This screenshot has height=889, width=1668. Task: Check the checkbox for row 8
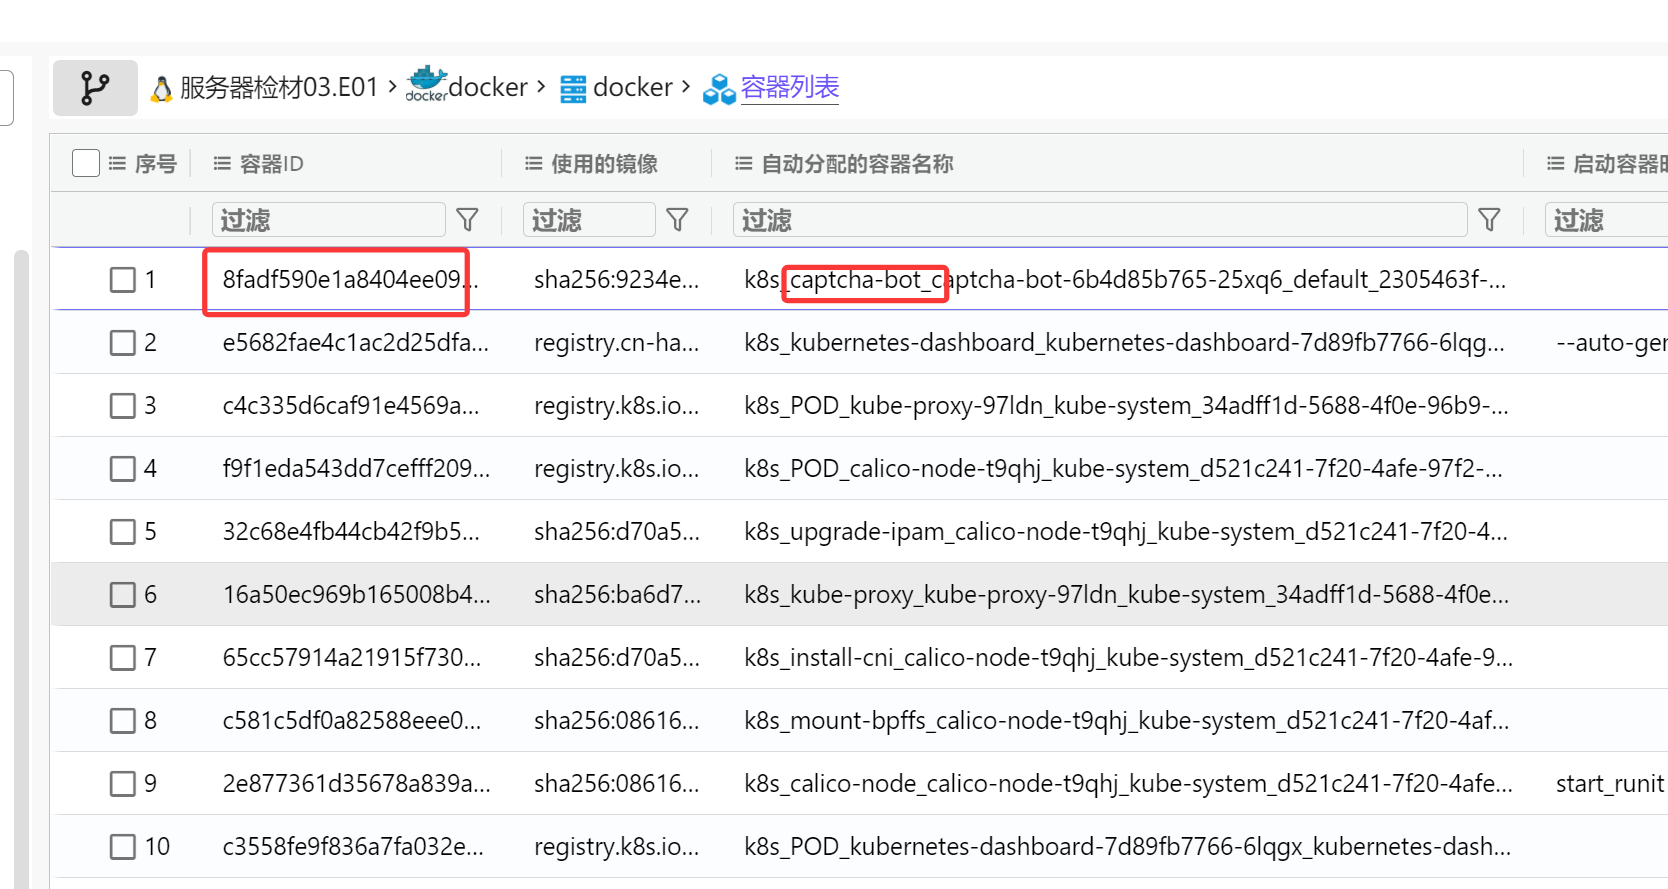pos(123,721)
